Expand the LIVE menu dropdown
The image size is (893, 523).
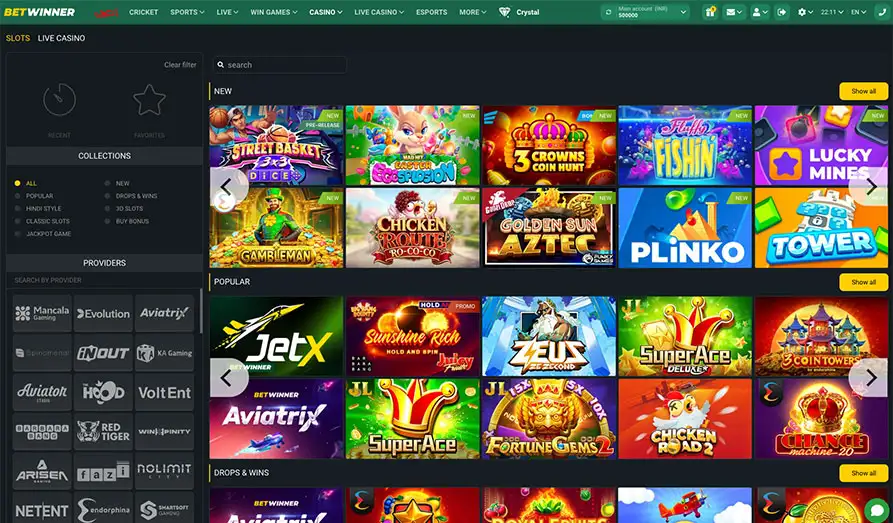pos(227,12)
